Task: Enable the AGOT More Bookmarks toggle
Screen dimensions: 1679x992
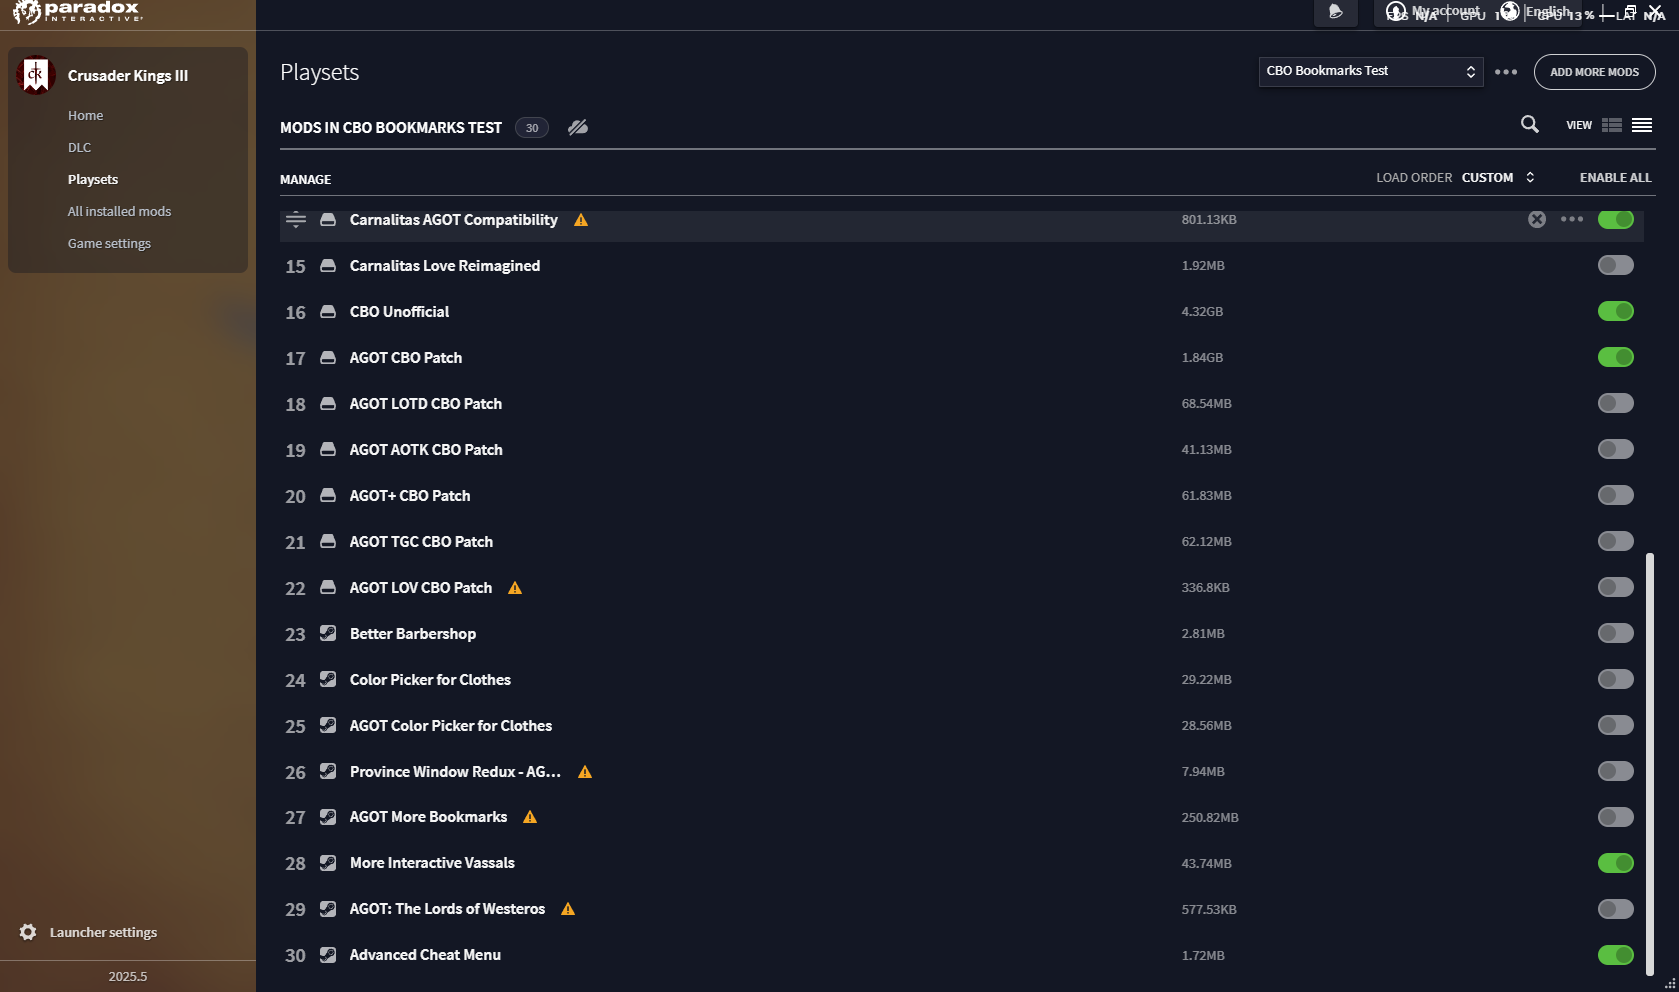Action: [1615, 817]
